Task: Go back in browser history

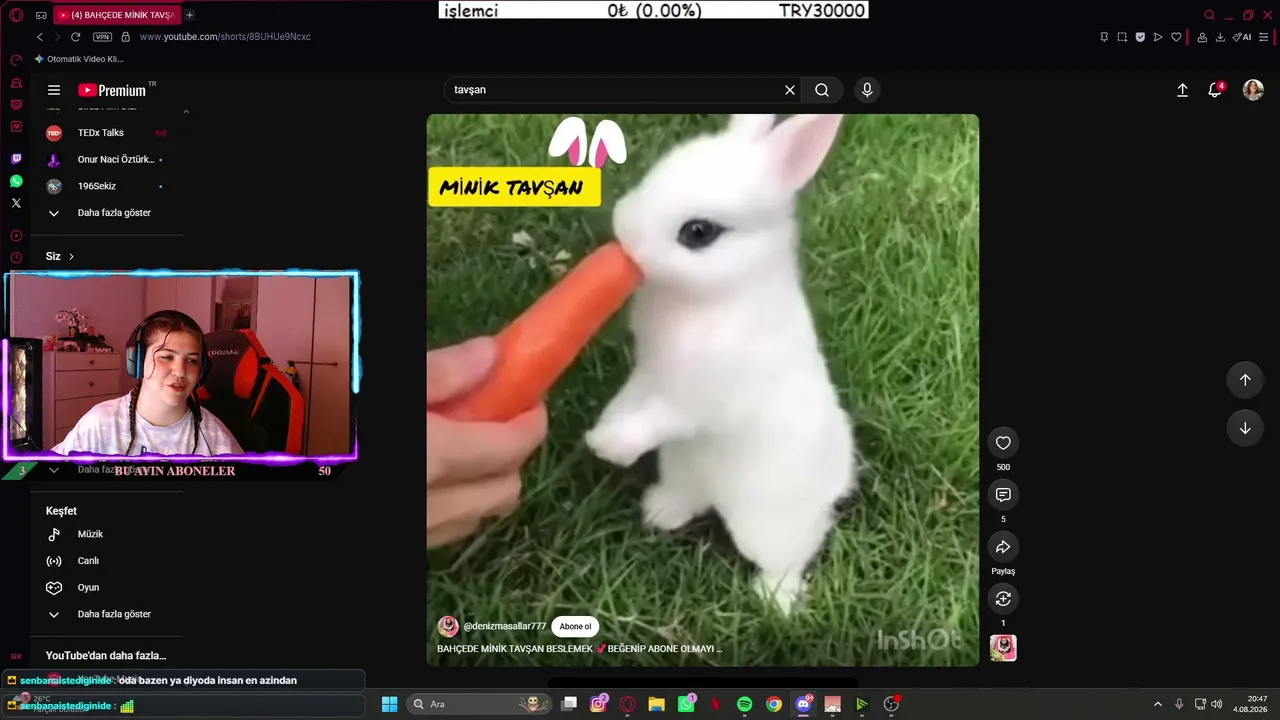Action: (40, 37)
